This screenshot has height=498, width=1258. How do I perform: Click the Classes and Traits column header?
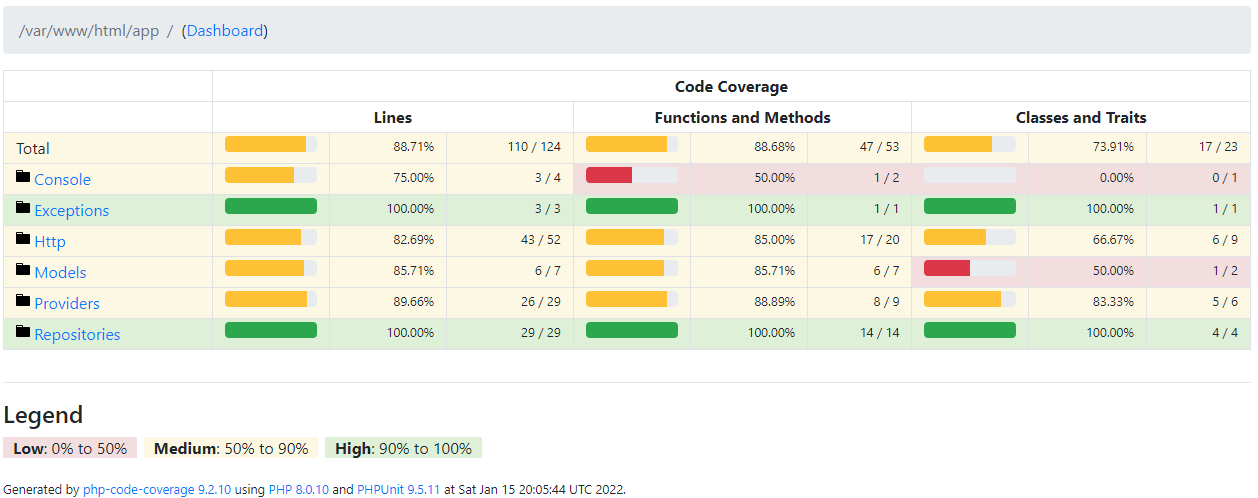click(x=1081, y=117)
